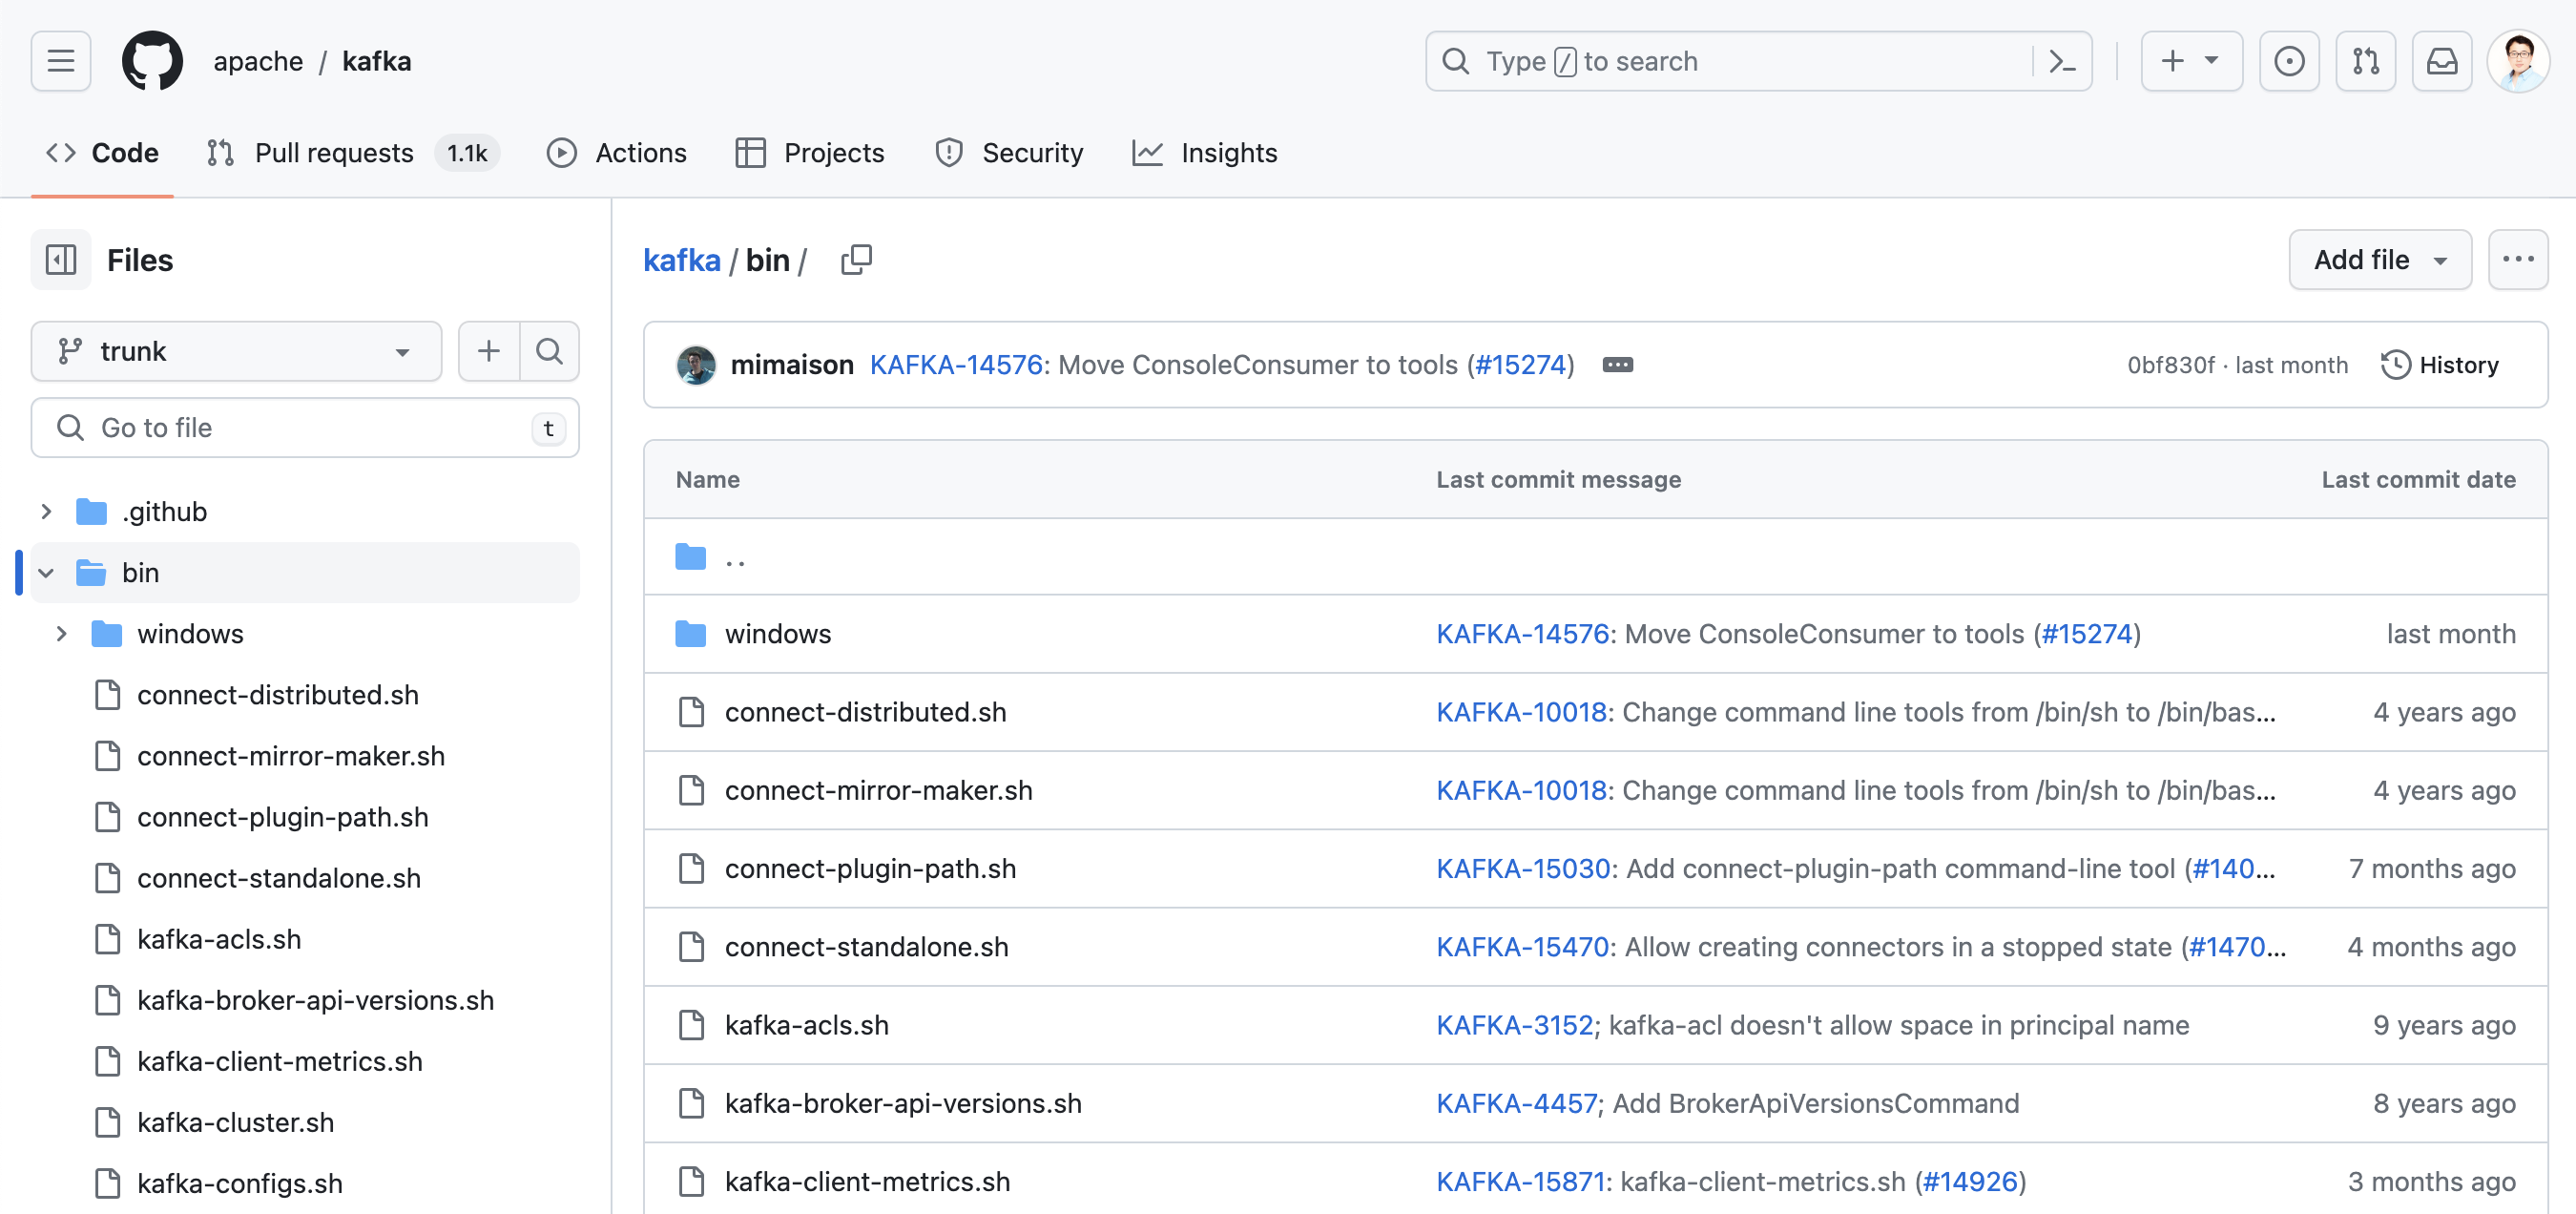This screenshot has width=2576, height=1214.
Task: Open the command palette icon
Action: pos(2062,61)
